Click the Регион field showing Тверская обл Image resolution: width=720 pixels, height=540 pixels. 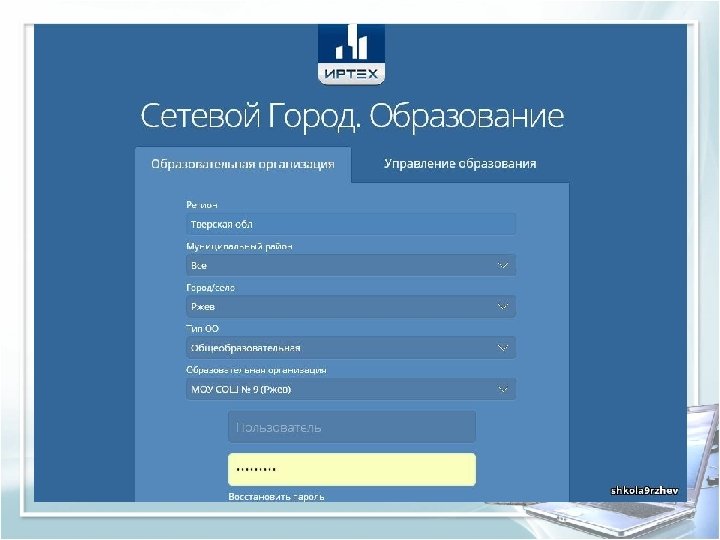pyautogui.click(x=351, y=224)
